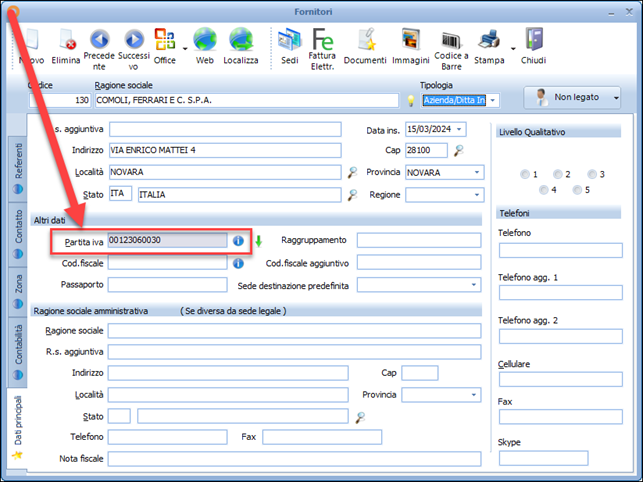Click the Partita iva field

(x=167, y=240)
